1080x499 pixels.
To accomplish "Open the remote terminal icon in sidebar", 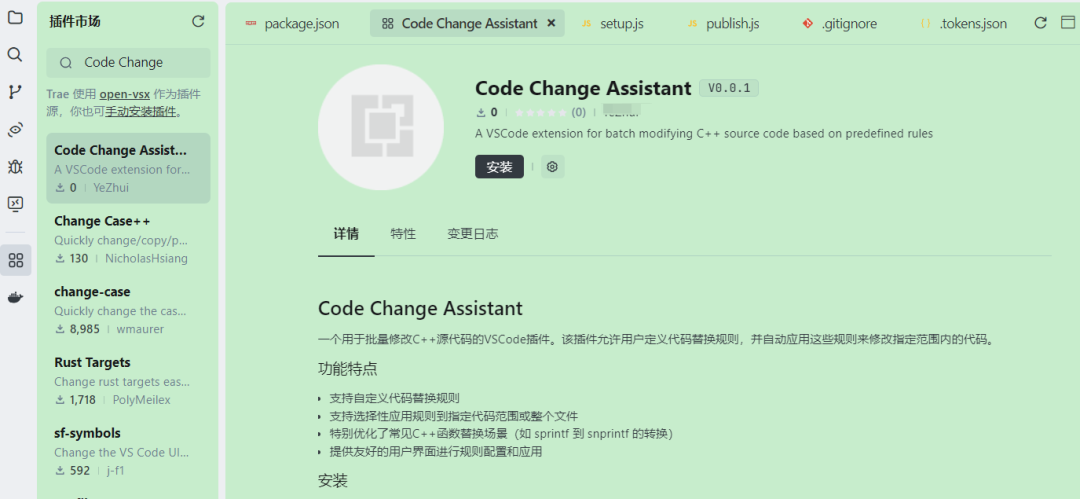I will tap(15, 204).
